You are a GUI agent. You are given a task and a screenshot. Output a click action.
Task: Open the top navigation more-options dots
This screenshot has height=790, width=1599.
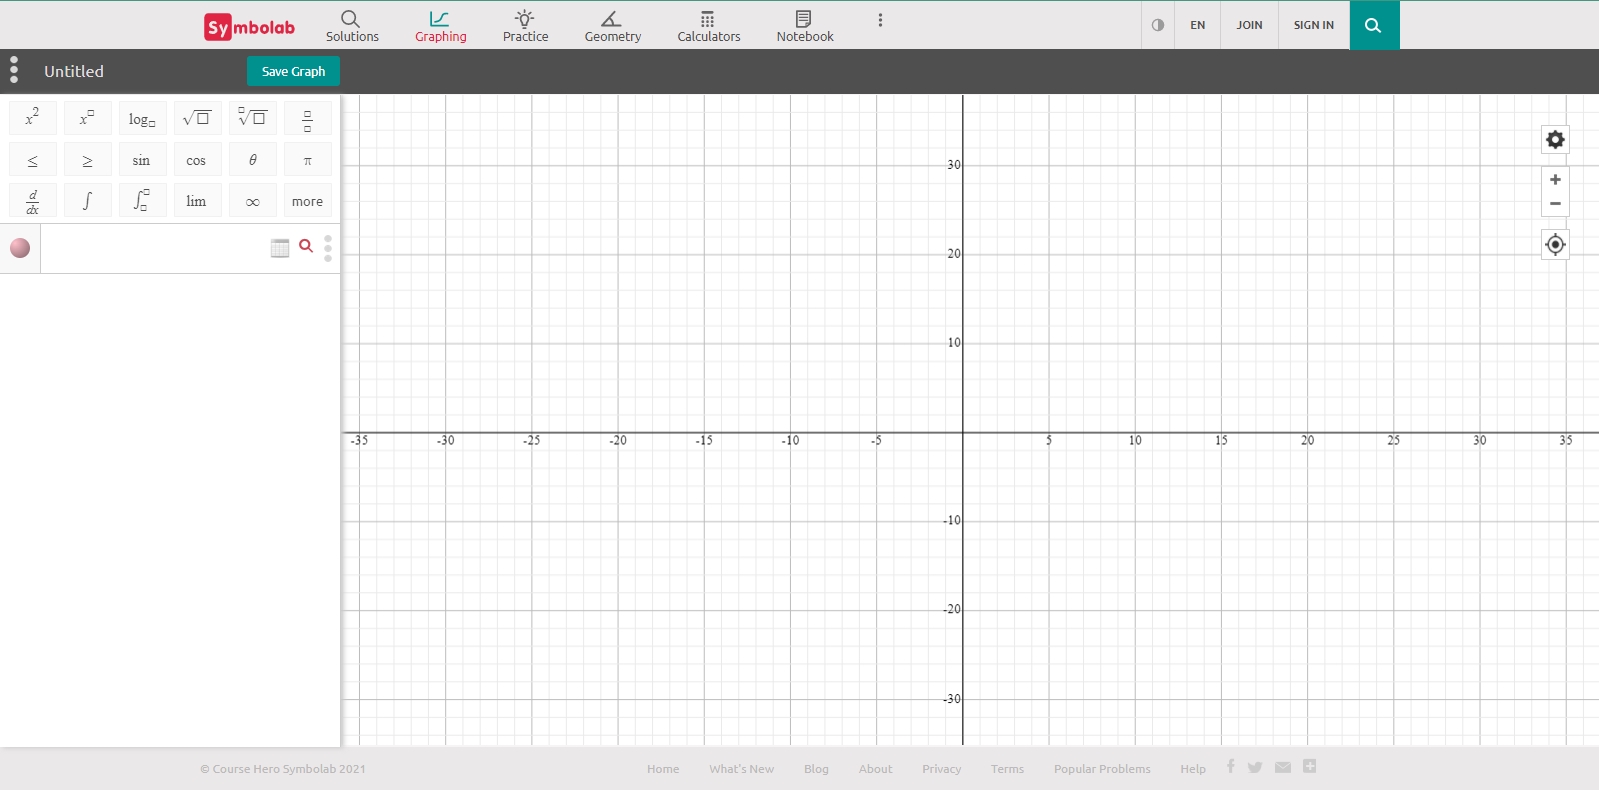click(x=880, y=20)
